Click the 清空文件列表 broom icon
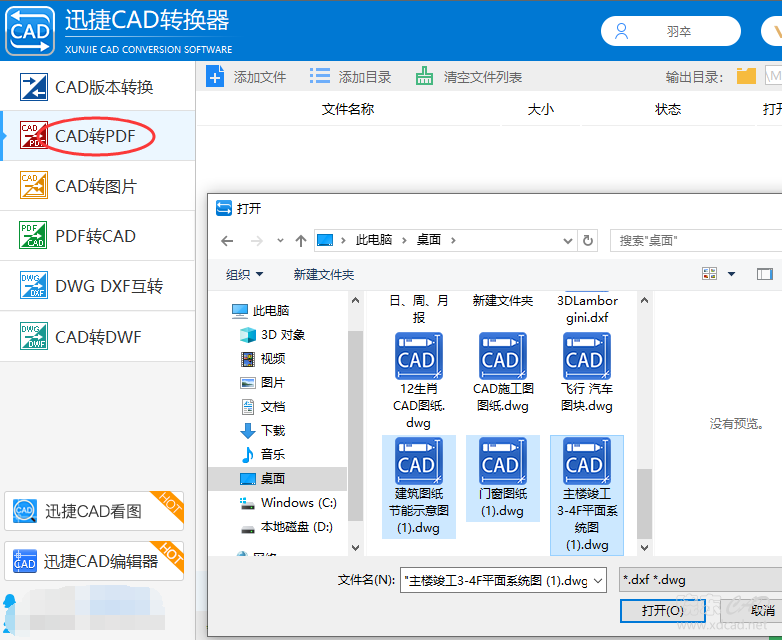The width and height of the screenshot is (782, 640). coord(425,77)
